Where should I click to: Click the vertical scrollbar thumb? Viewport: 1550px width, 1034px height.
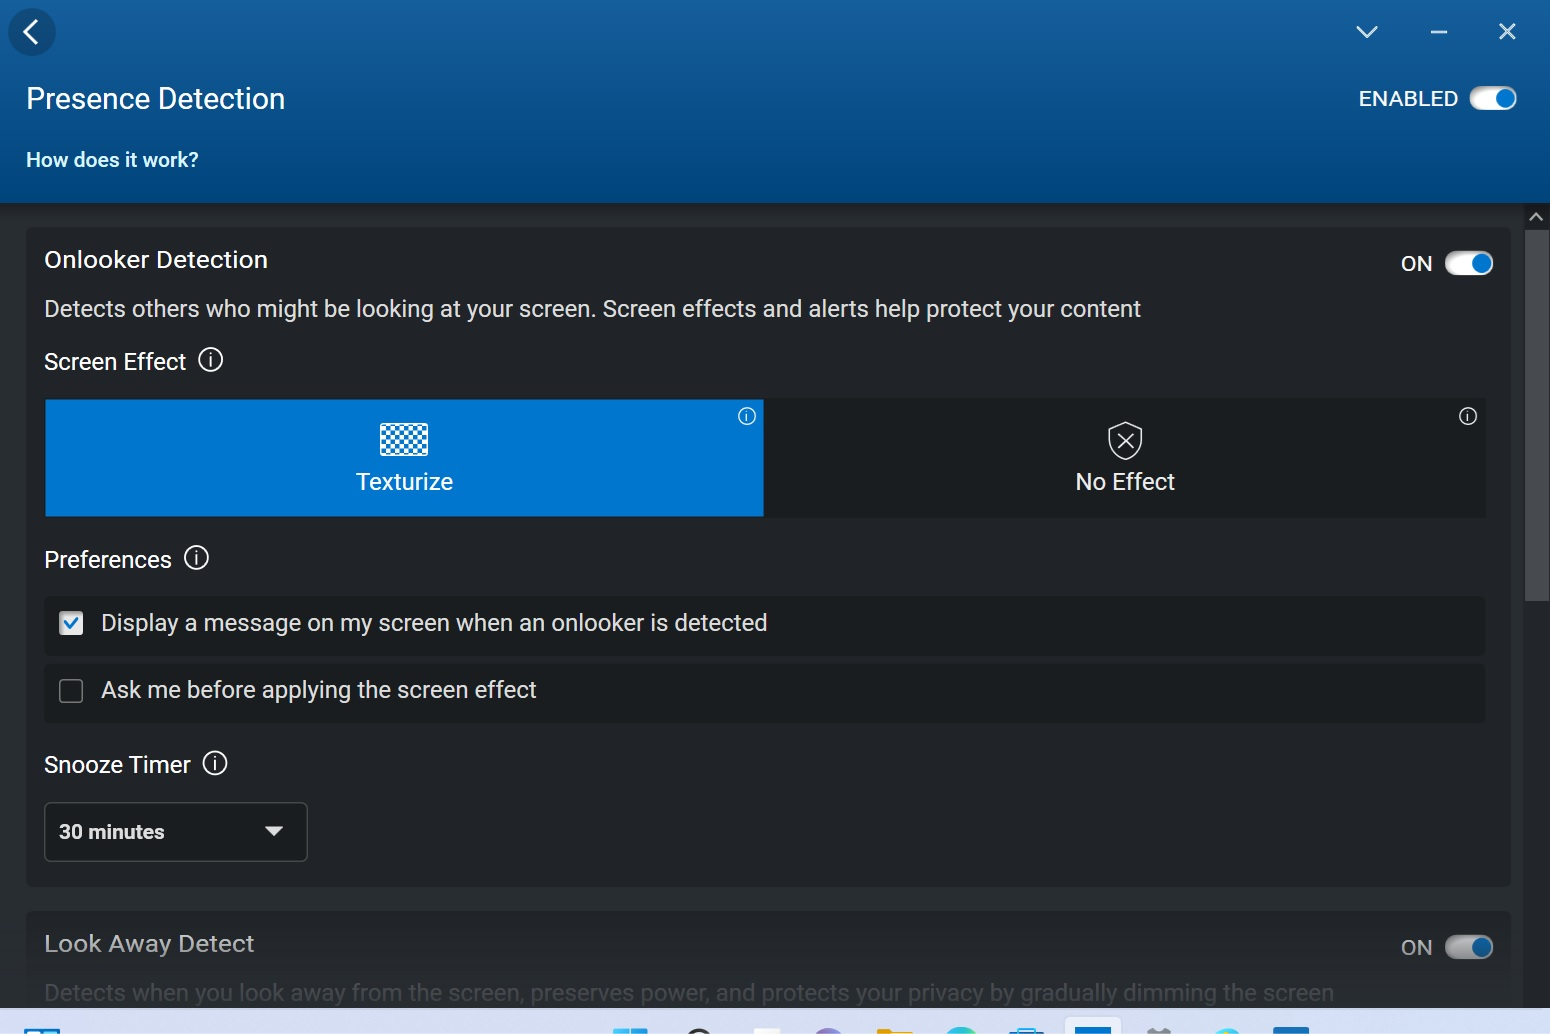(1536, 415)
